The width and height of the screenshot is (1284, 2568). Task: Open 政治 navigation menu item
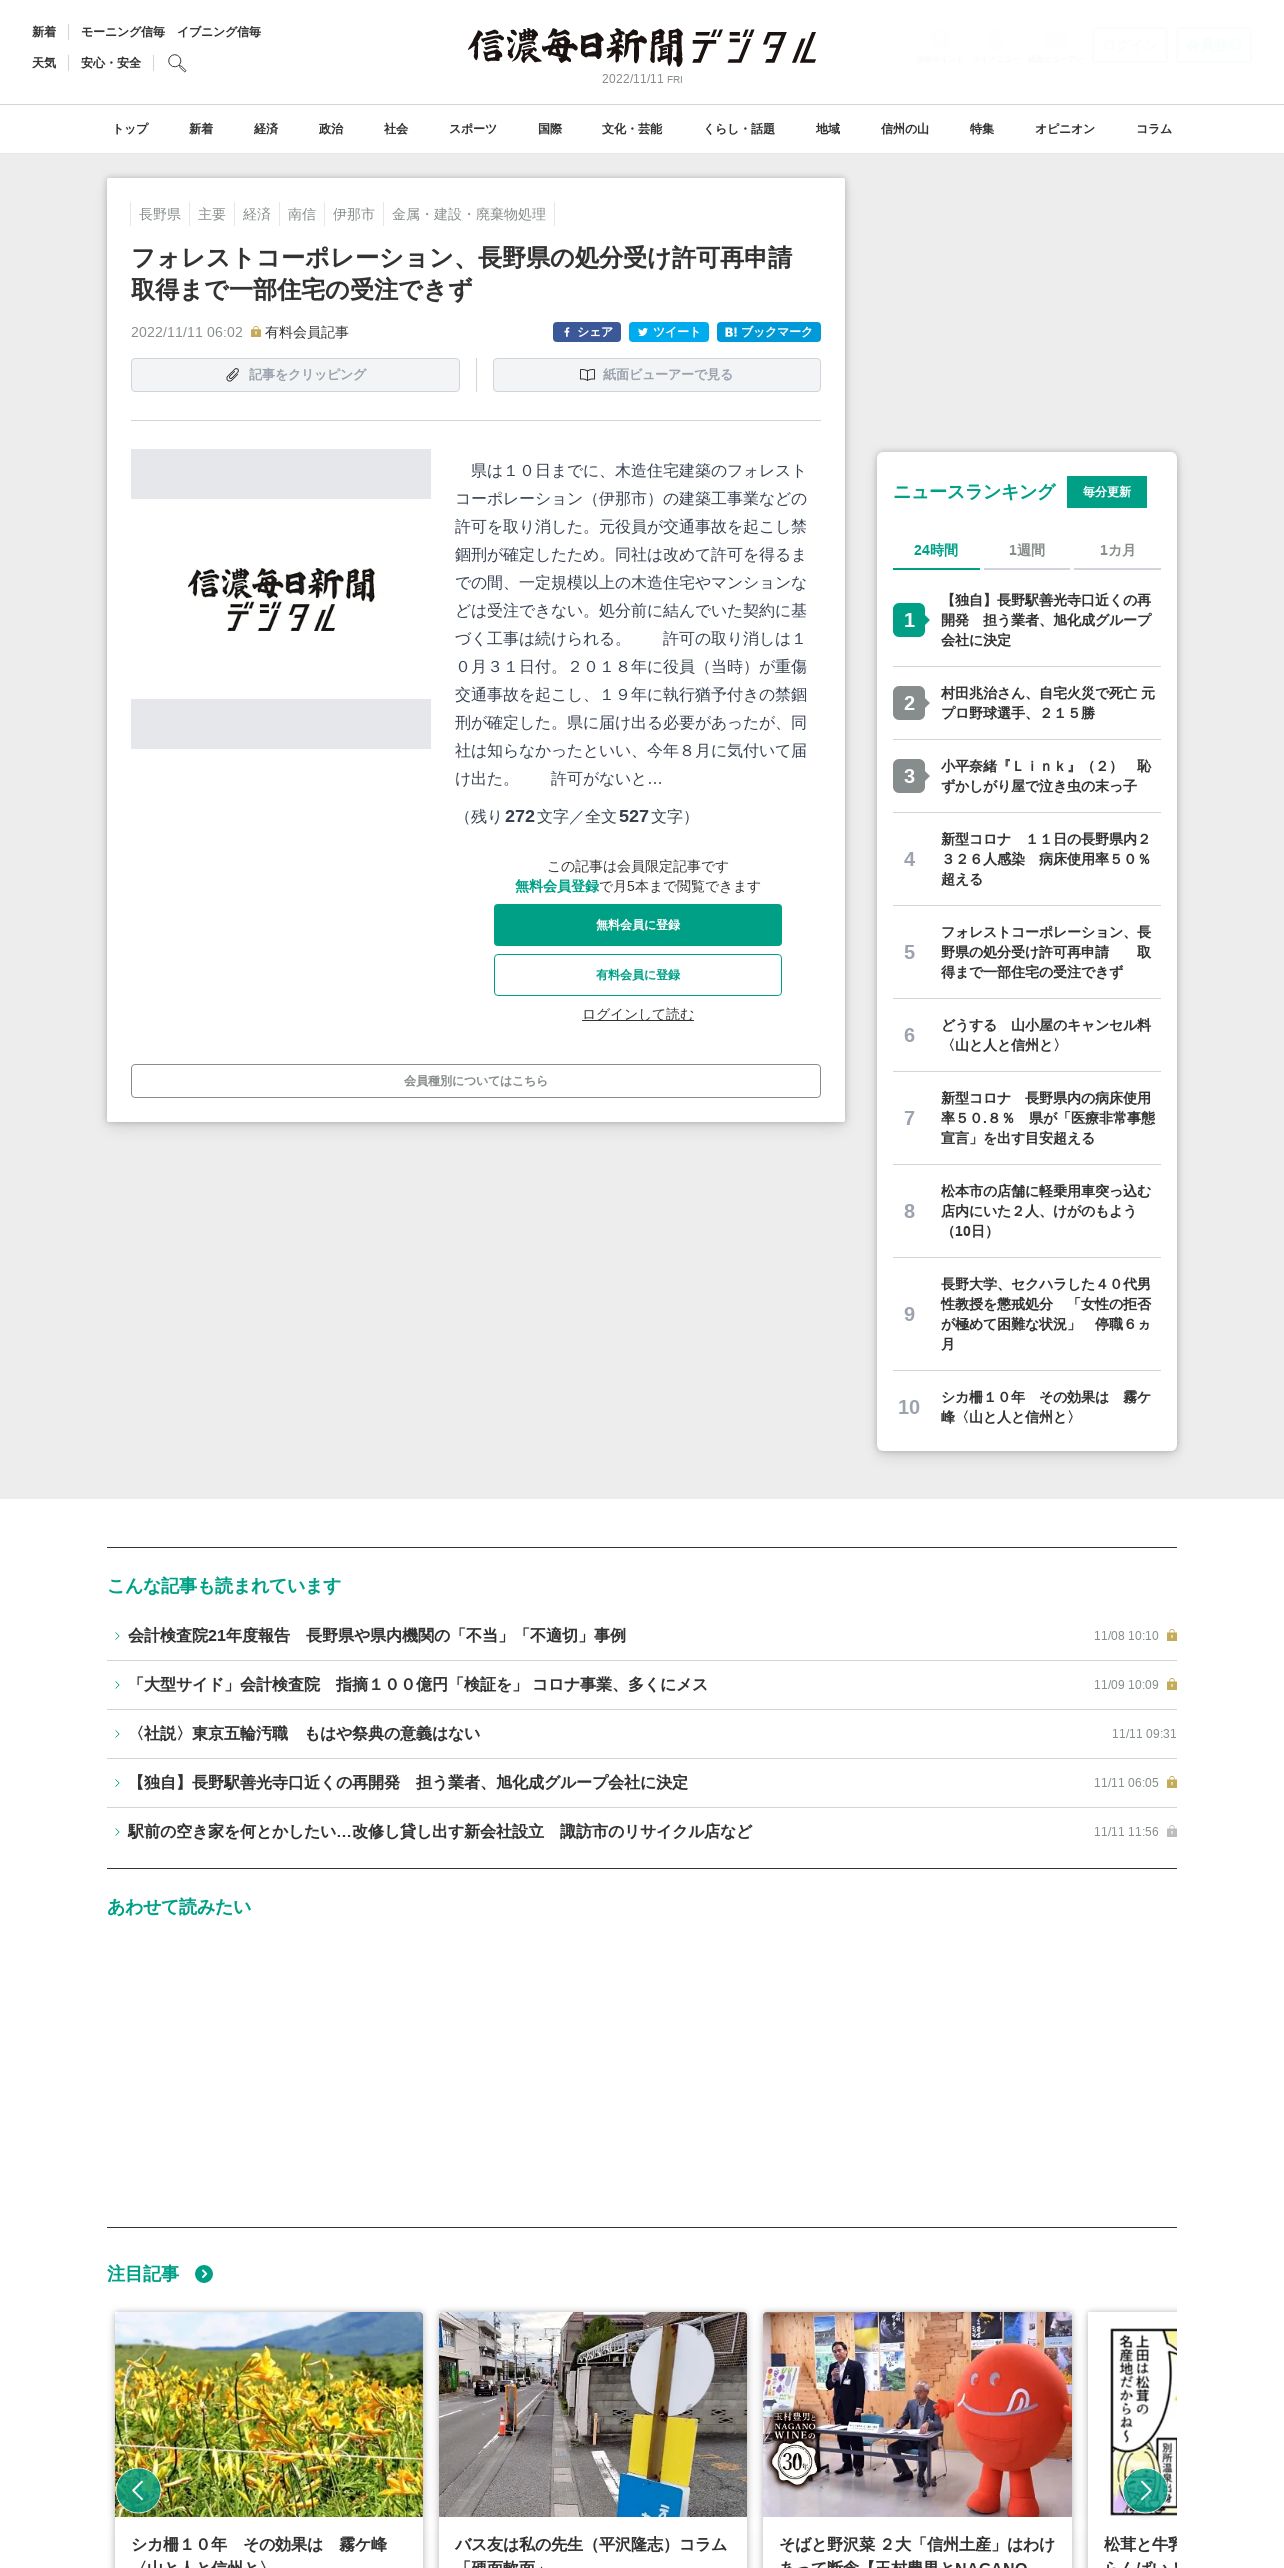pyautogui.click(x=331, y=129)
